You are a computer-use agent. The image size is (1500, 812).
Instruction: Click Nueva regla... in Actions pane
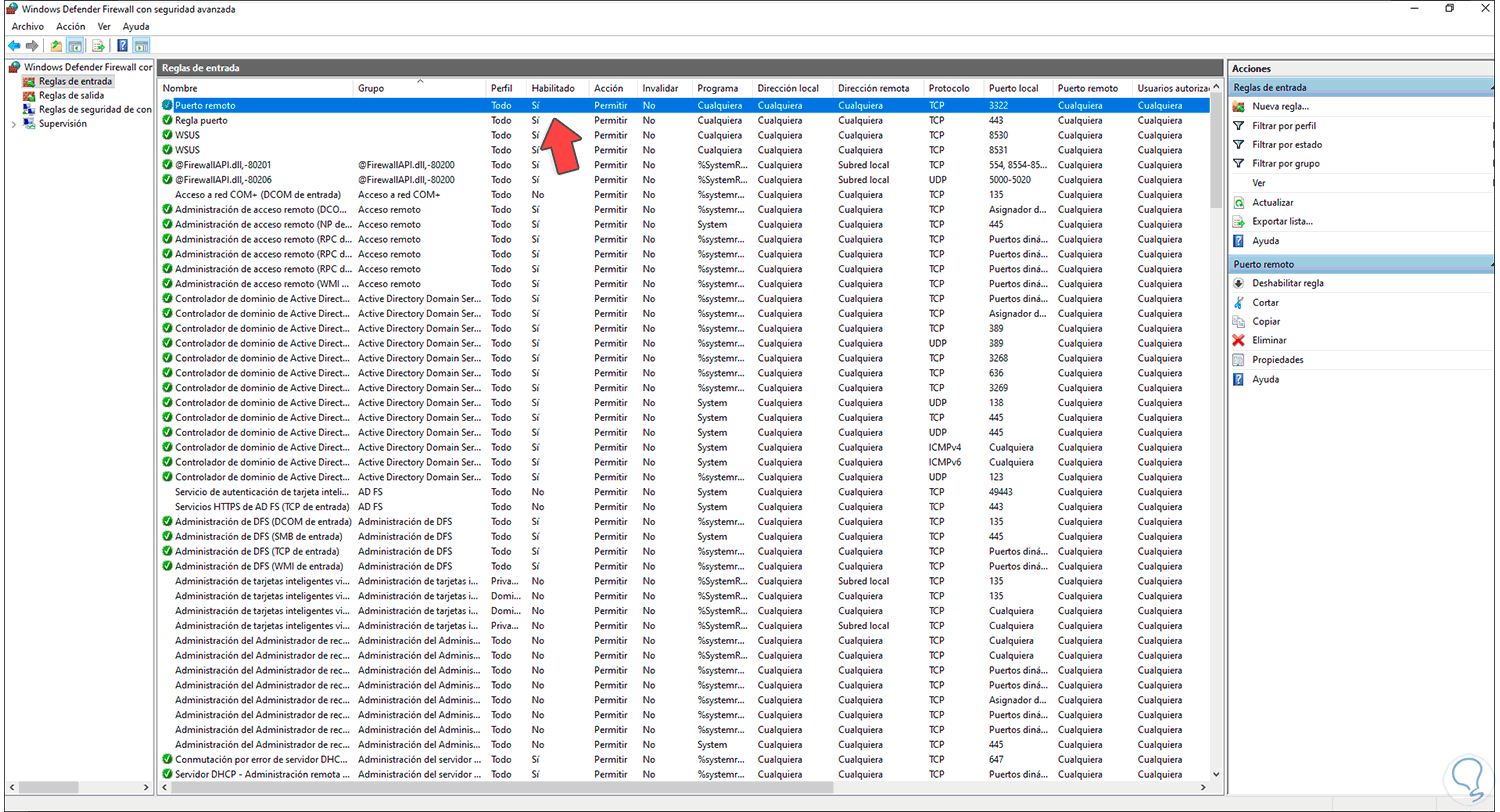[x=1280, y=106]
